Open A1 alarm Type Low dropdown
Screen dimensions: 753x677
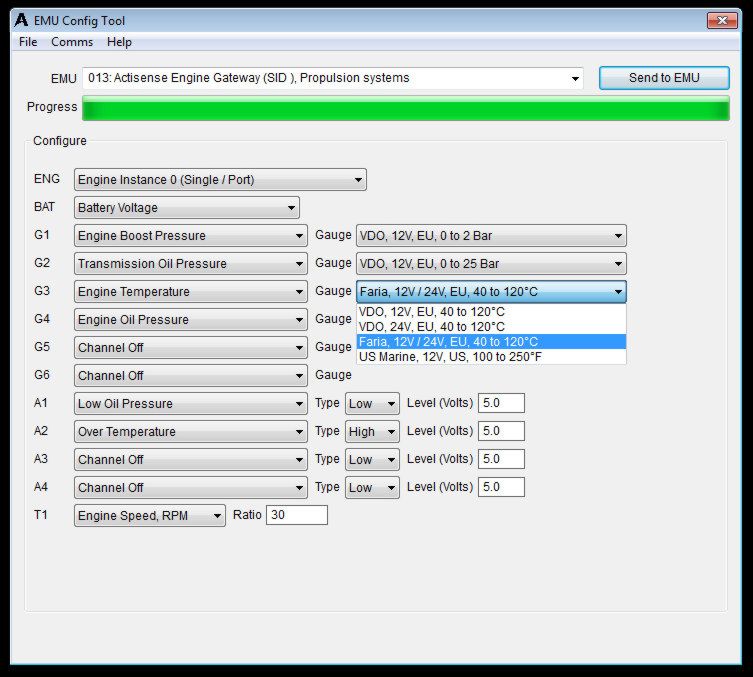372,404
